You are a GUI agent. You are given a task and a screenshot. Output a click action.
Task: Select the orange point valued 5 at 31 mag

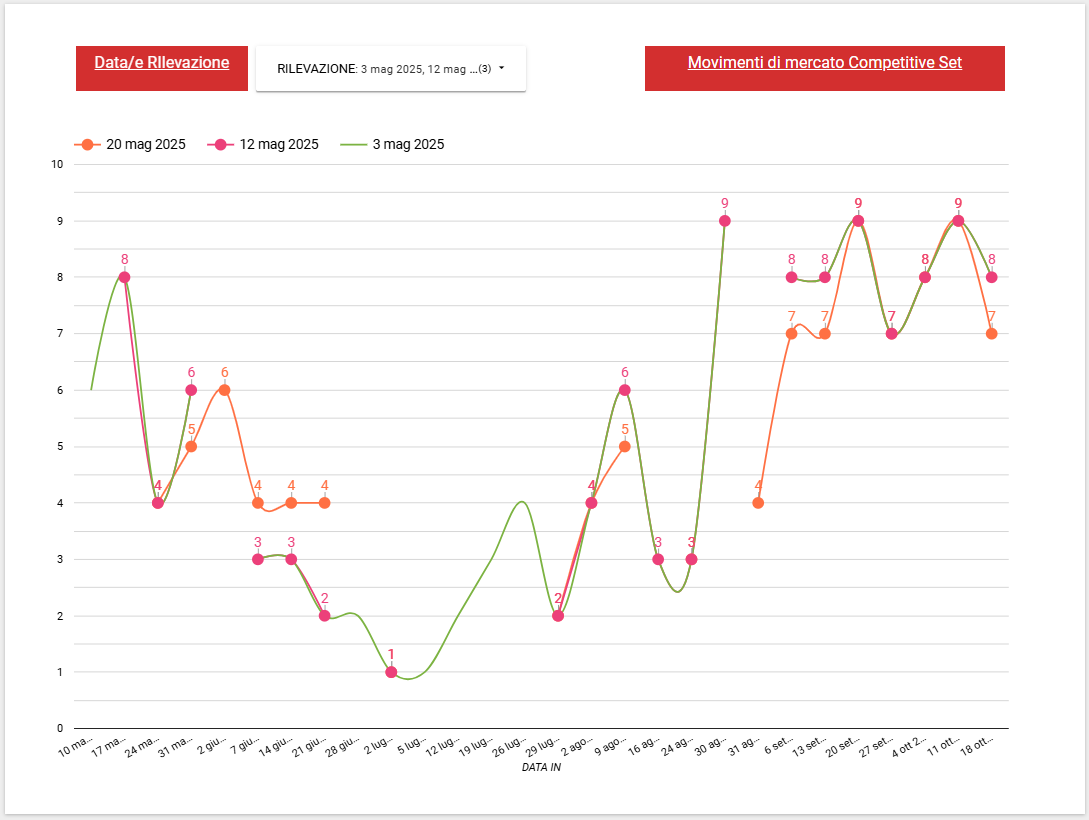191,446
